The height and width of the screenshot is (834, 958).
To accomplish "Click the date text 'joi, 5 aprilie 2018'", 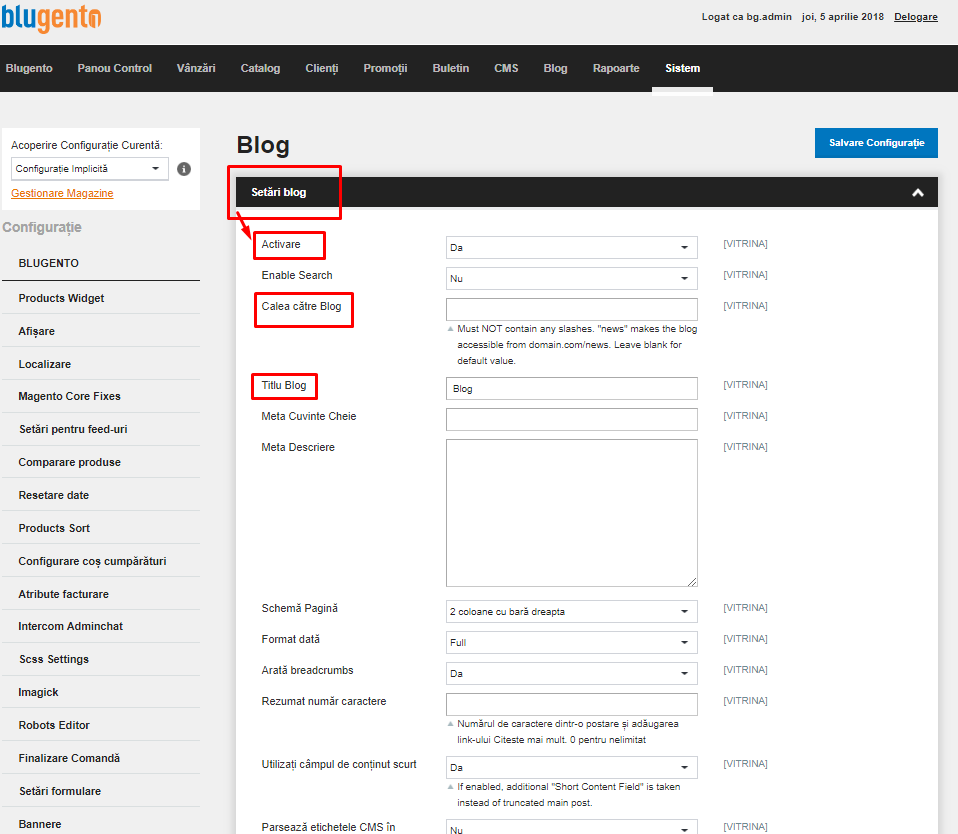I will click(843, 16).
